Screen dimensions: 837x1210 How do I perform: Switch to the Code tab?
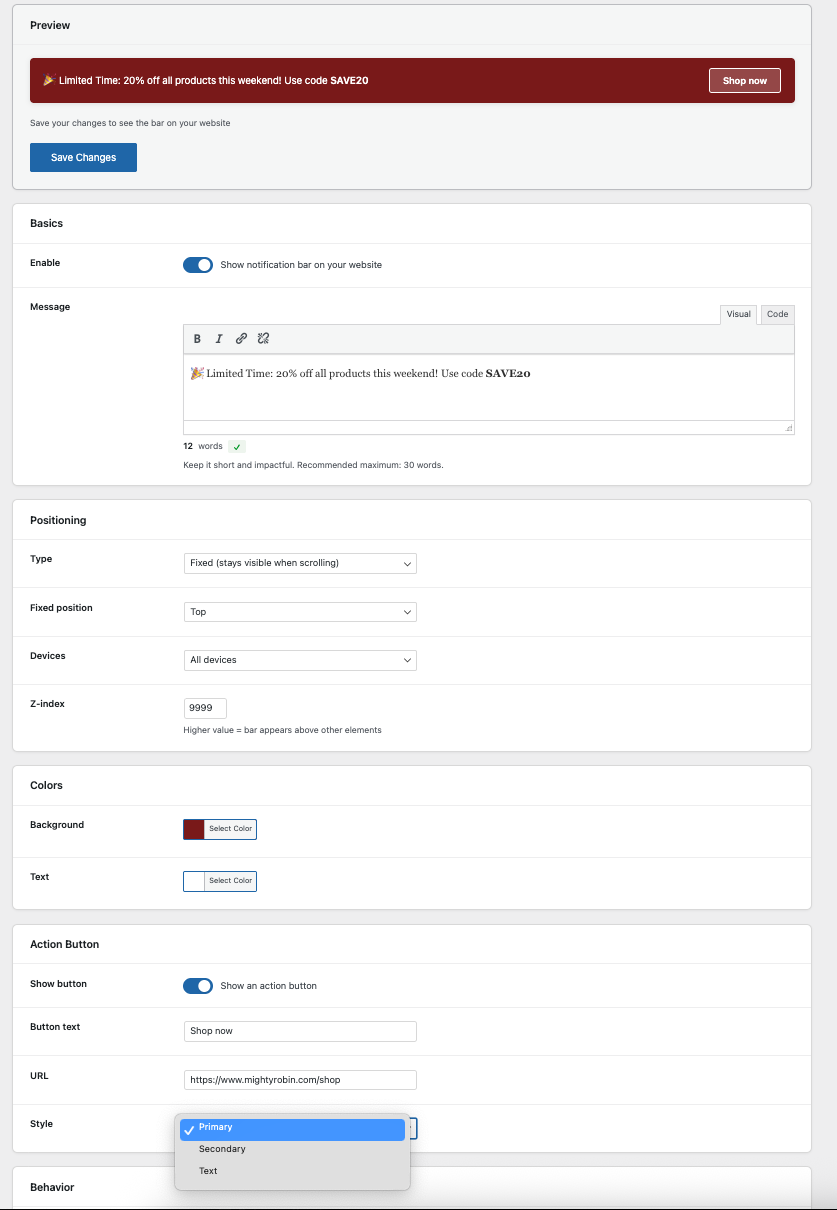click(777, 314)
